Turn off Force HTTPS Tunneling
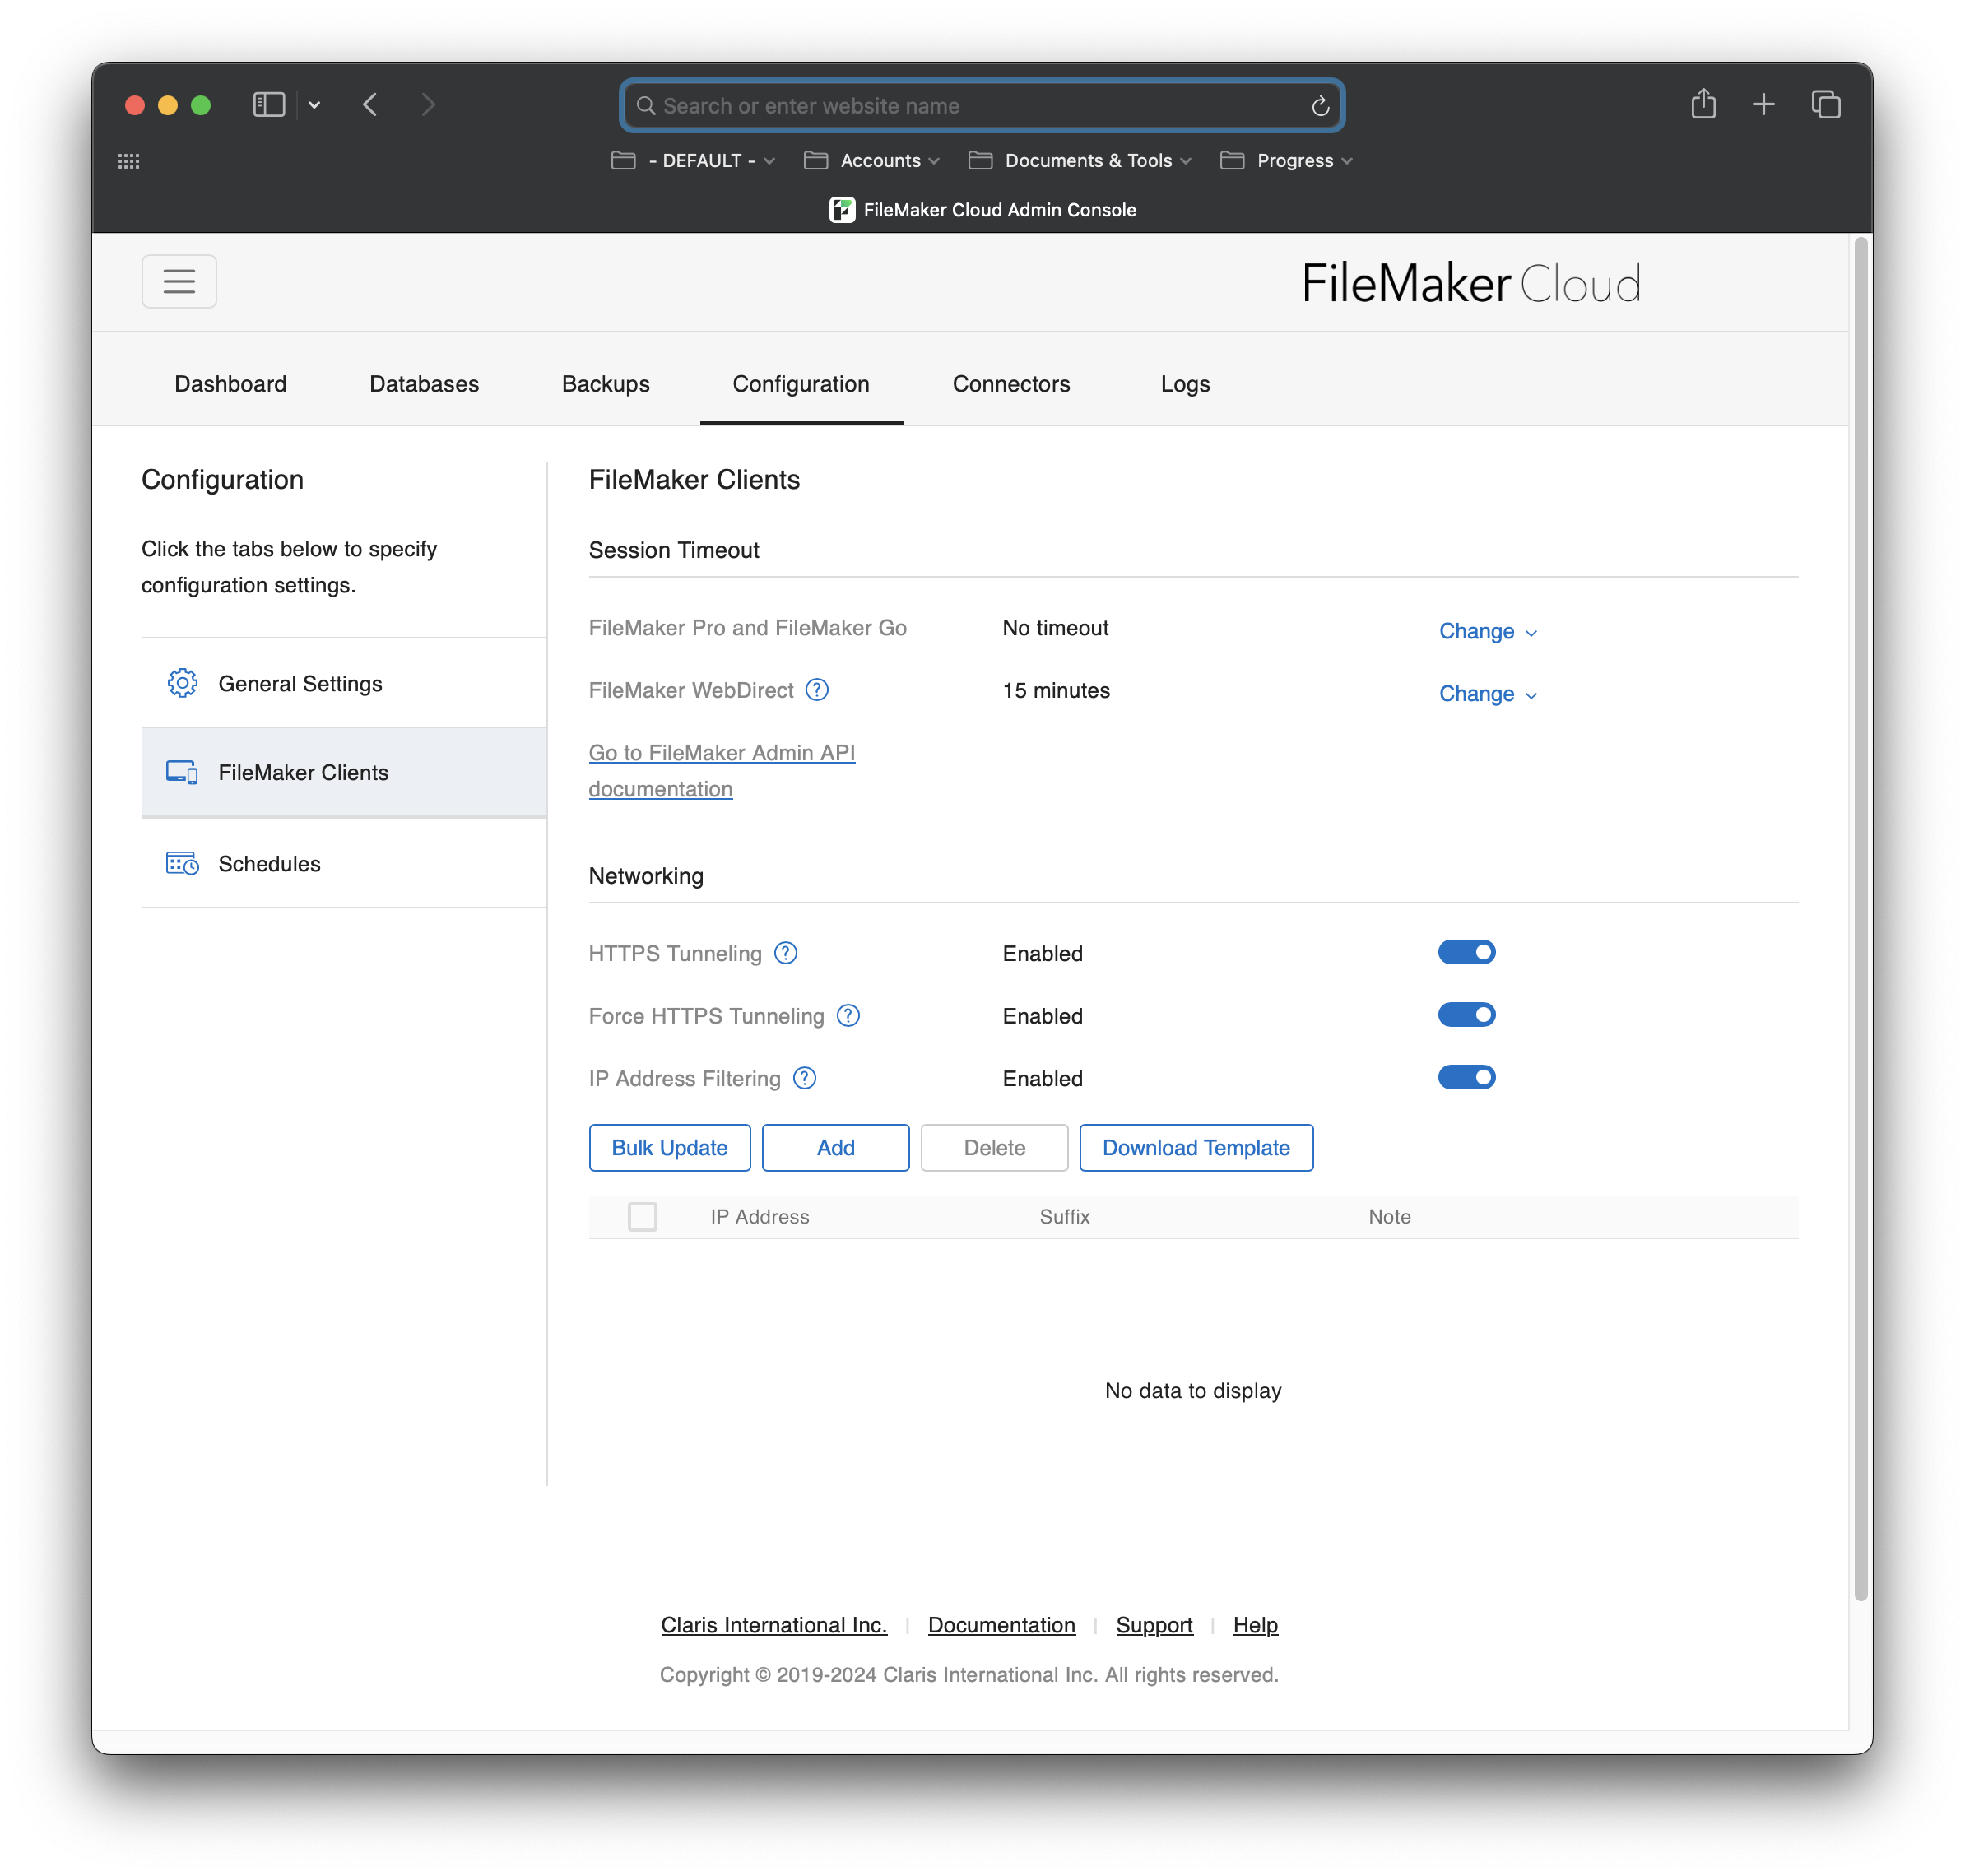1965x1876 pixels. [1467, 1014]
